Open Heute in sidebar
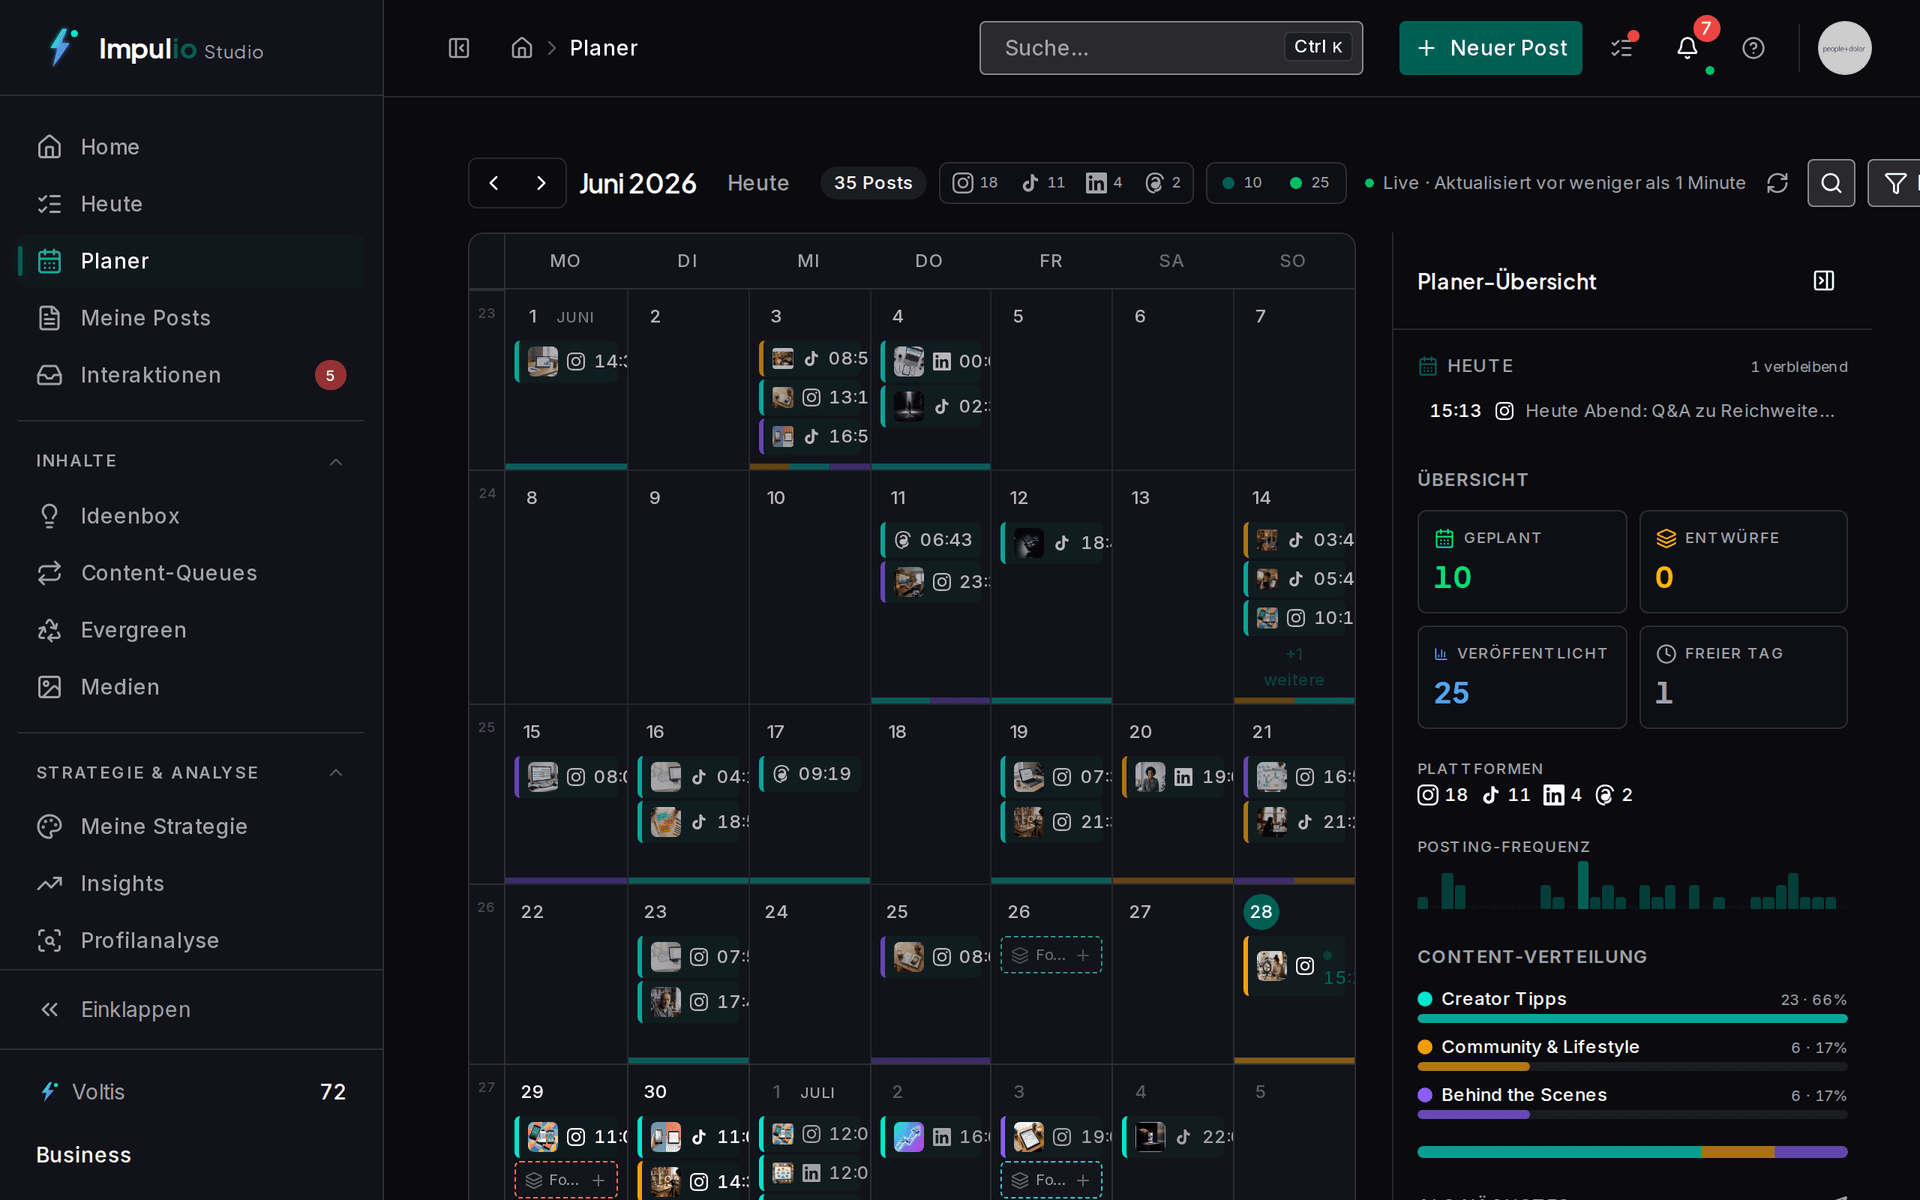1920x1200 pixels. click(x=191, y=204)
